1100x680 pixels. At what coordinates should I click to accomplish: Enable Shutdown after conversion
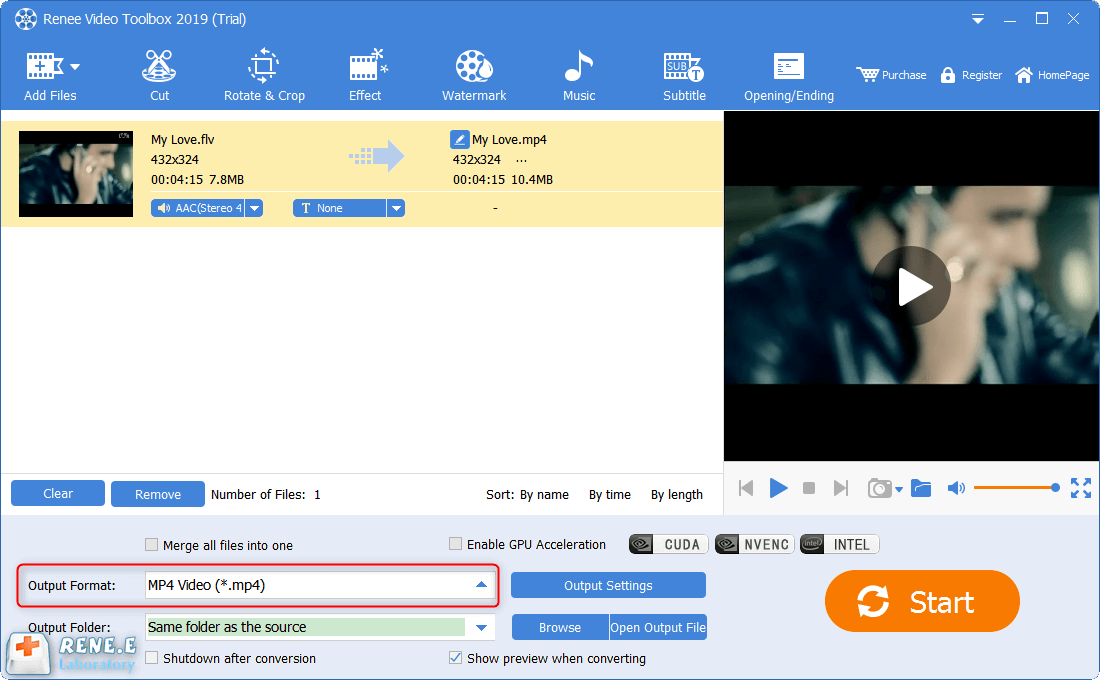(x=151, y=658)
